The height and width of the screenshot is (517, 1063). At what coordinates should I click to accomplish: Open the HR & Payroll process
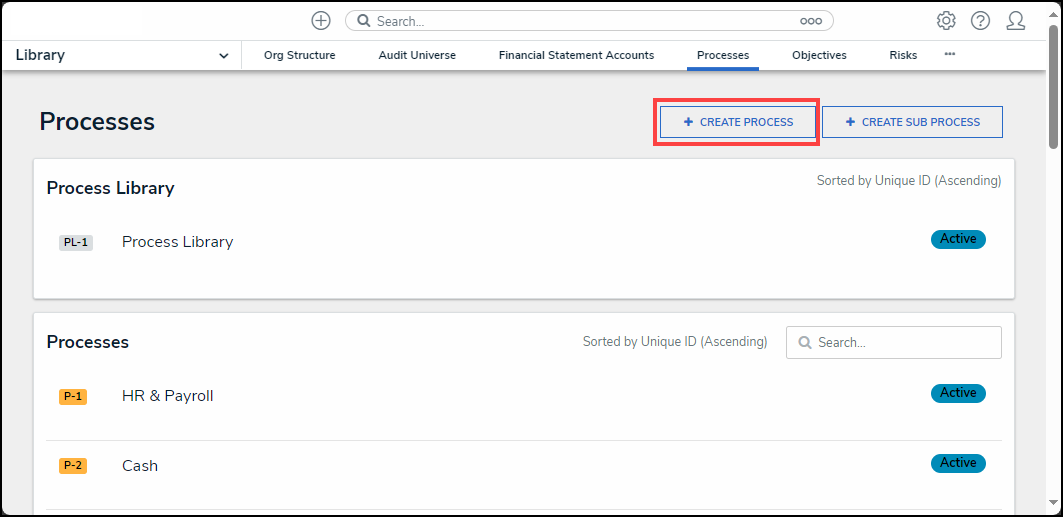pos(168,396)
